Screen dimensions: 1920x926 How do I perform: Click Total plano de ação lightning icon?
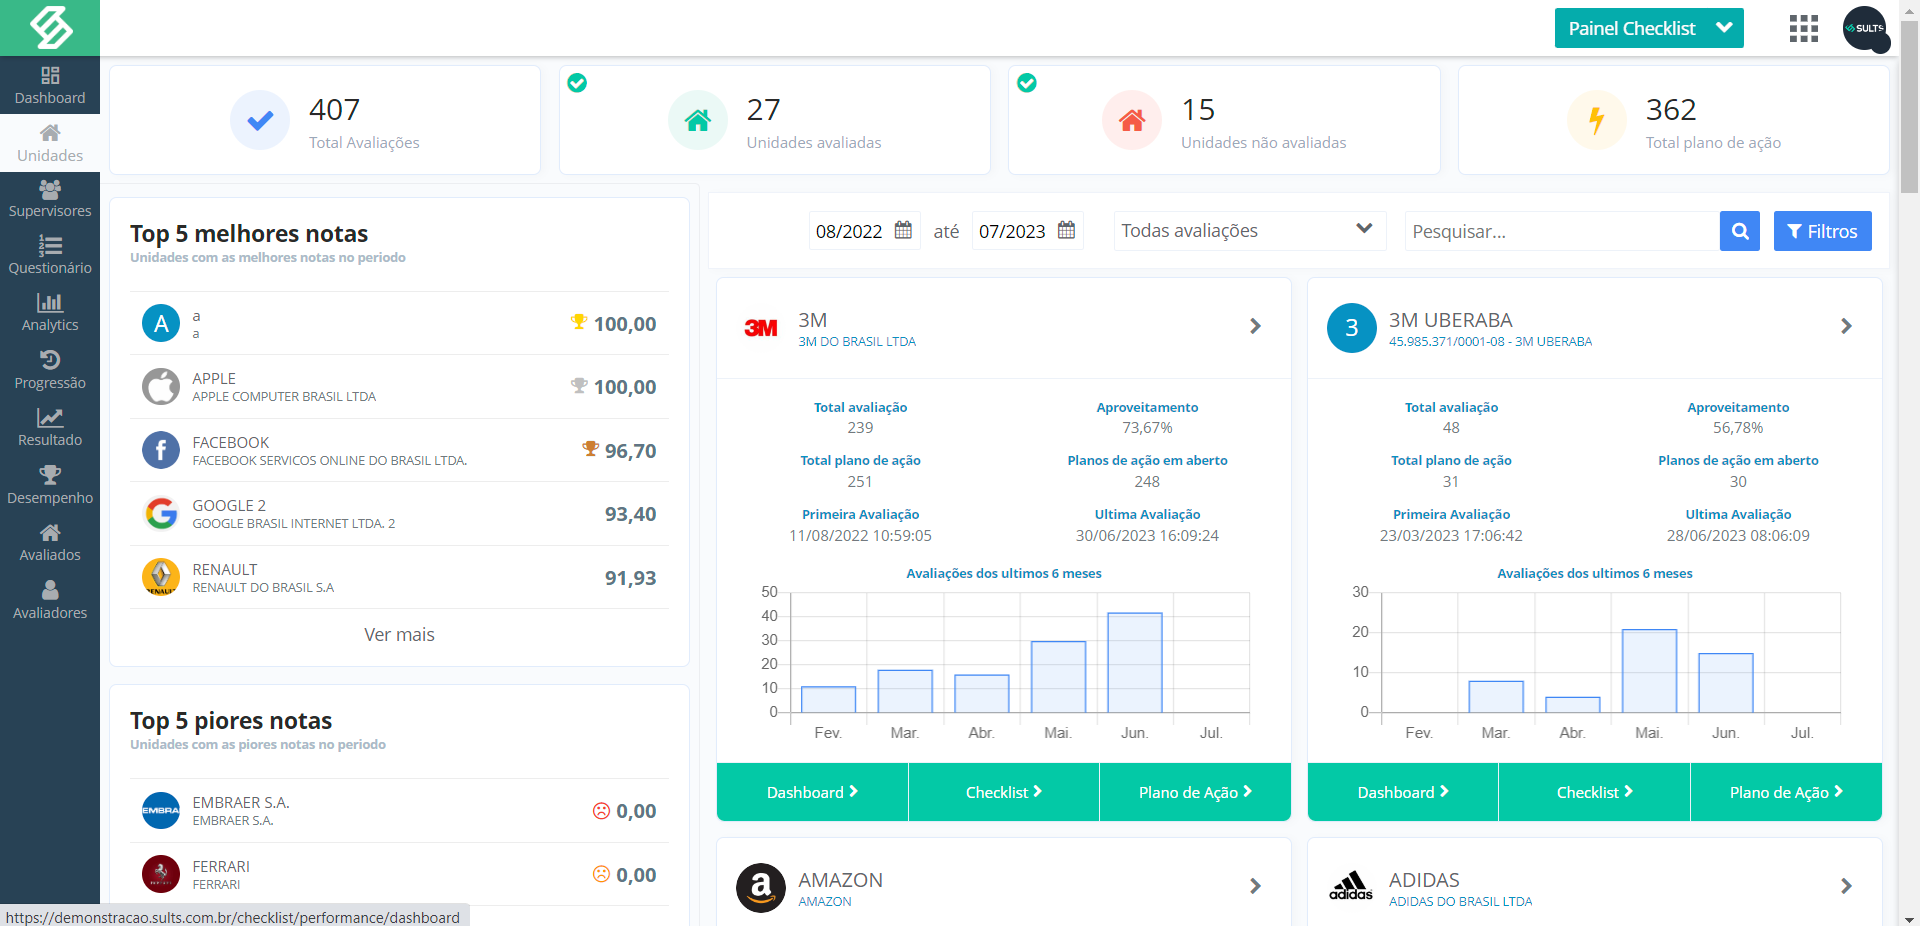tap(1597, 120)
